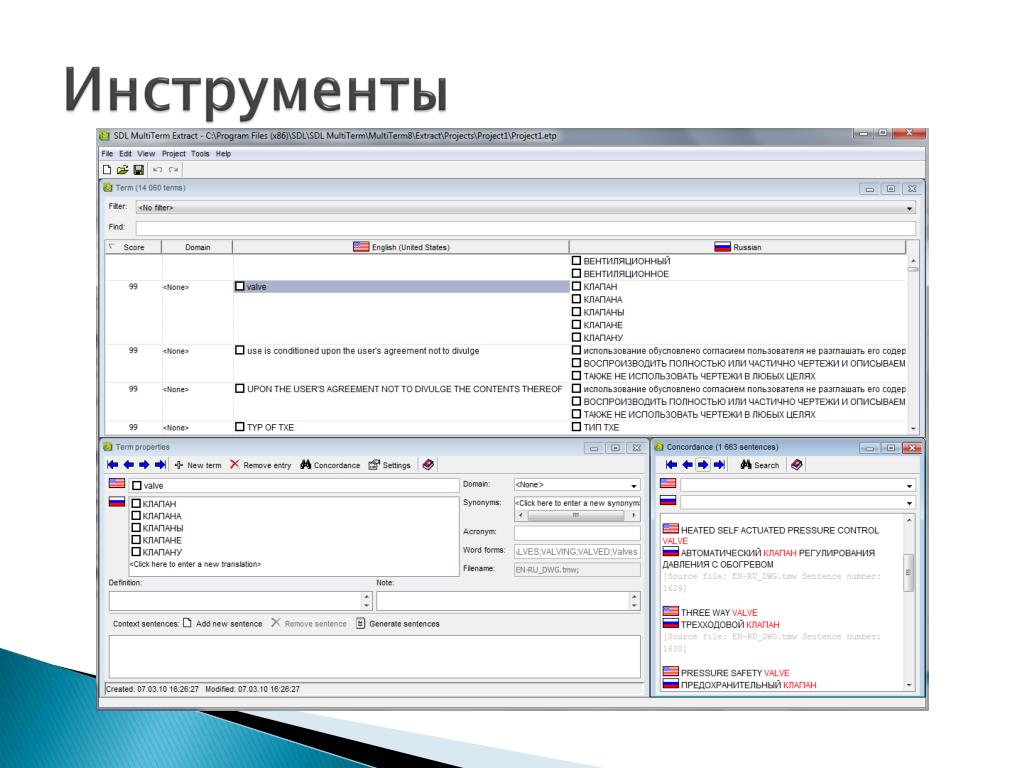The image size is (1024, 768).
Task: Click the book icon in Term properties toolbar
Action: [x=428, y=465]
